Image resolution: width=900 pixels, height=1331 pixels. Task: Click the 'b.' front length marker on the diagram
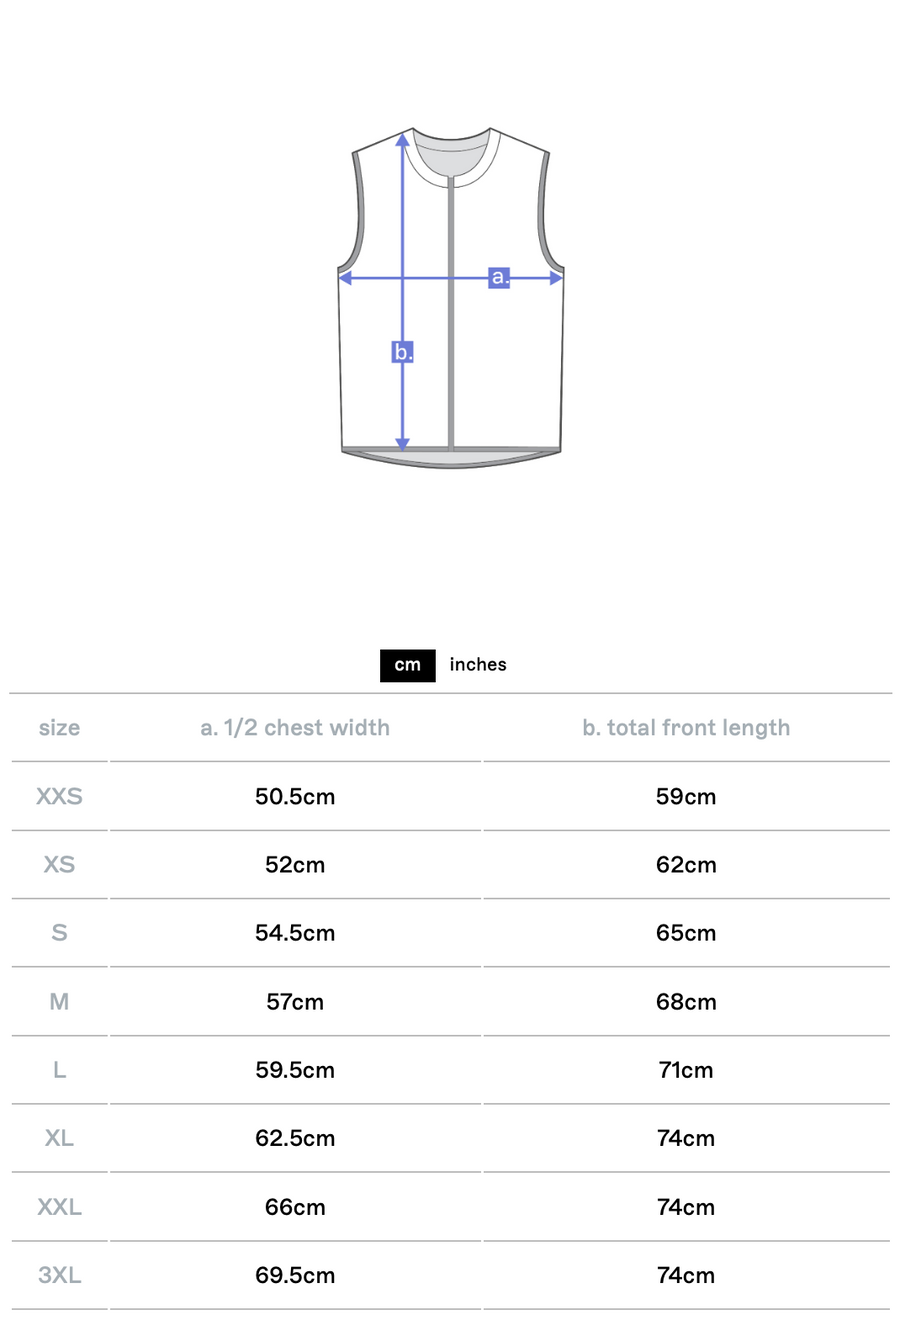click(x=402, y=352)
